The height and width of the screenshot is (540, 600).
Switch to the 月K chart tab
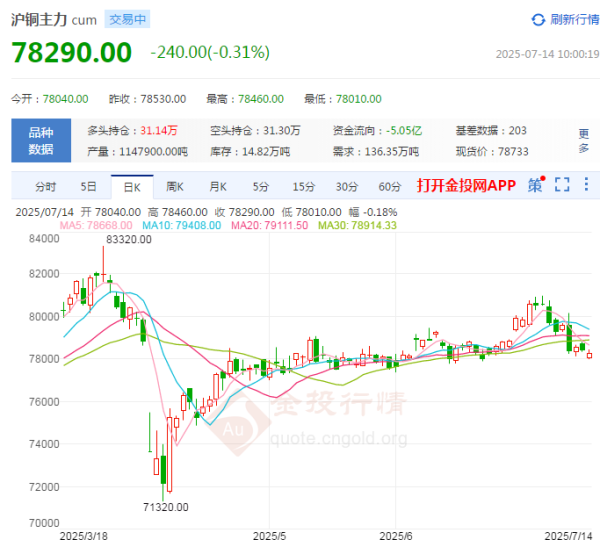(218, 187)
